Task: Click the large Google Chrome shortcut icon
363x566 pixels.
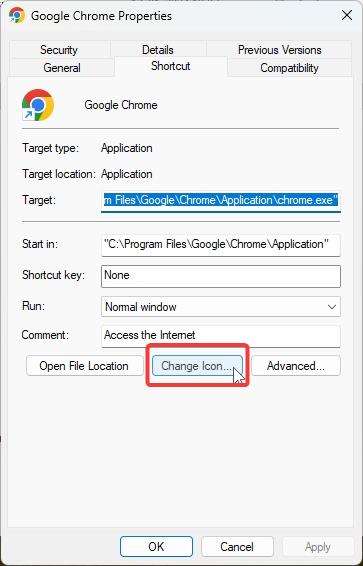Action: [38, 105]
